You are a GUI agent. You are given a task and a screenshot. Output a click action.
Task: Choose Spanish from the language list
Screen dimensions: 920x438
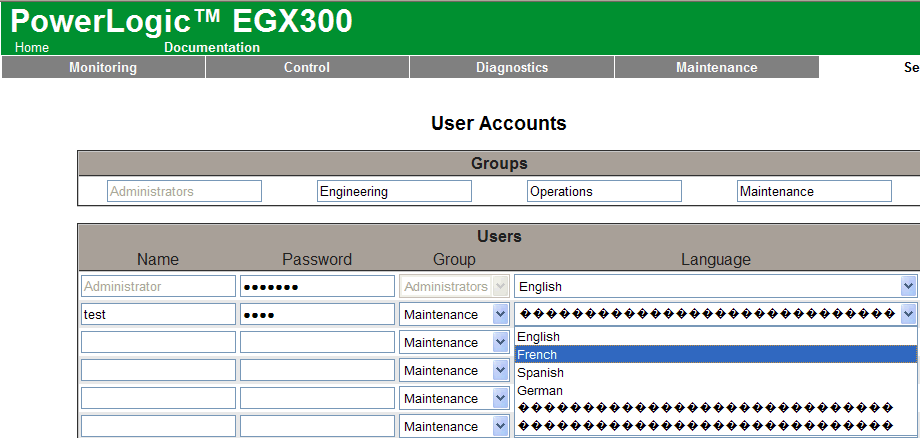pos(715,372)
